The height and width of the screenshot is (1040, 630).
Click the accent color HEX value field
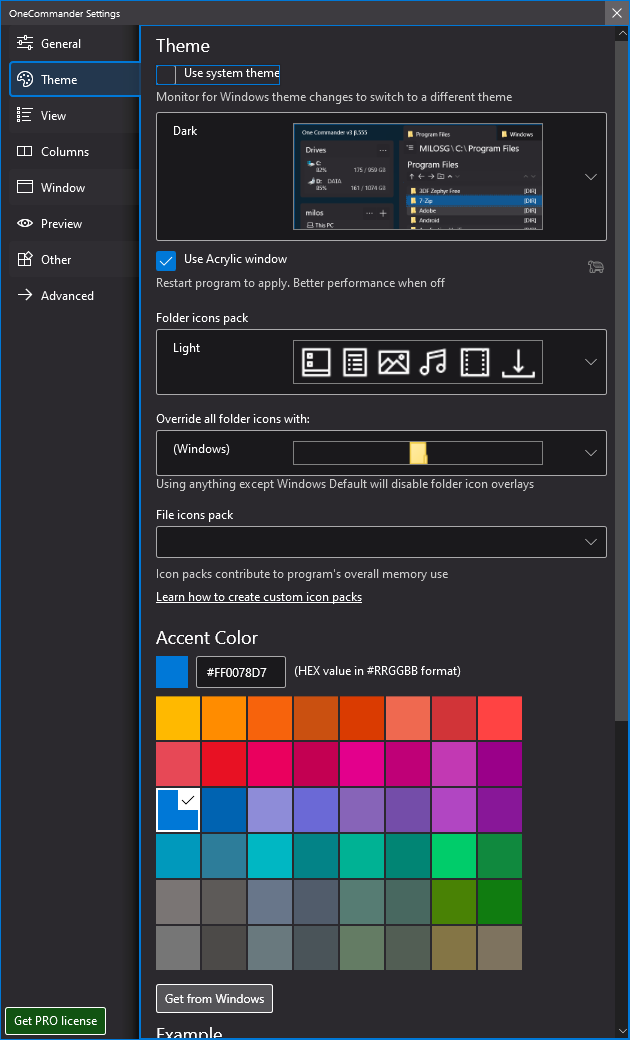point(241,672)
